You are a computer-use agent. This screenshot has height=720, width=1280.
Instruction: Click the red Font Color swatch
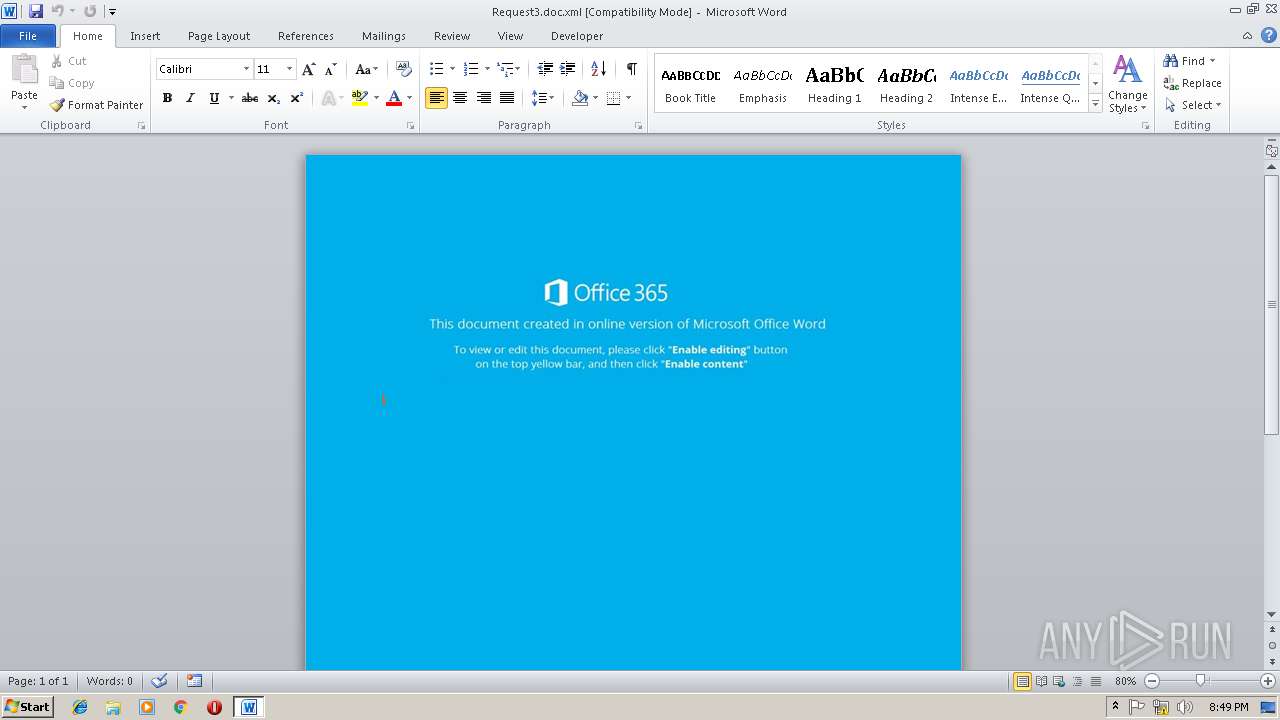(x=394, y=98)
